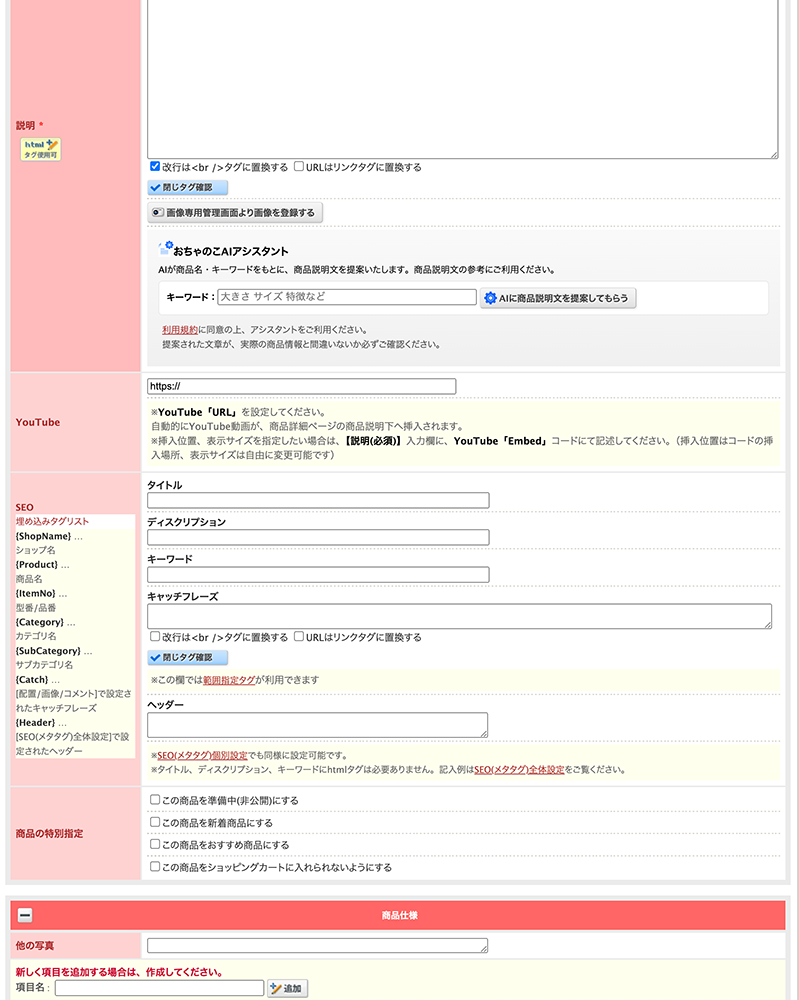Click the キャッチフレーズ text area
The image size is (800, 1000).
click(x=459, y=616)
